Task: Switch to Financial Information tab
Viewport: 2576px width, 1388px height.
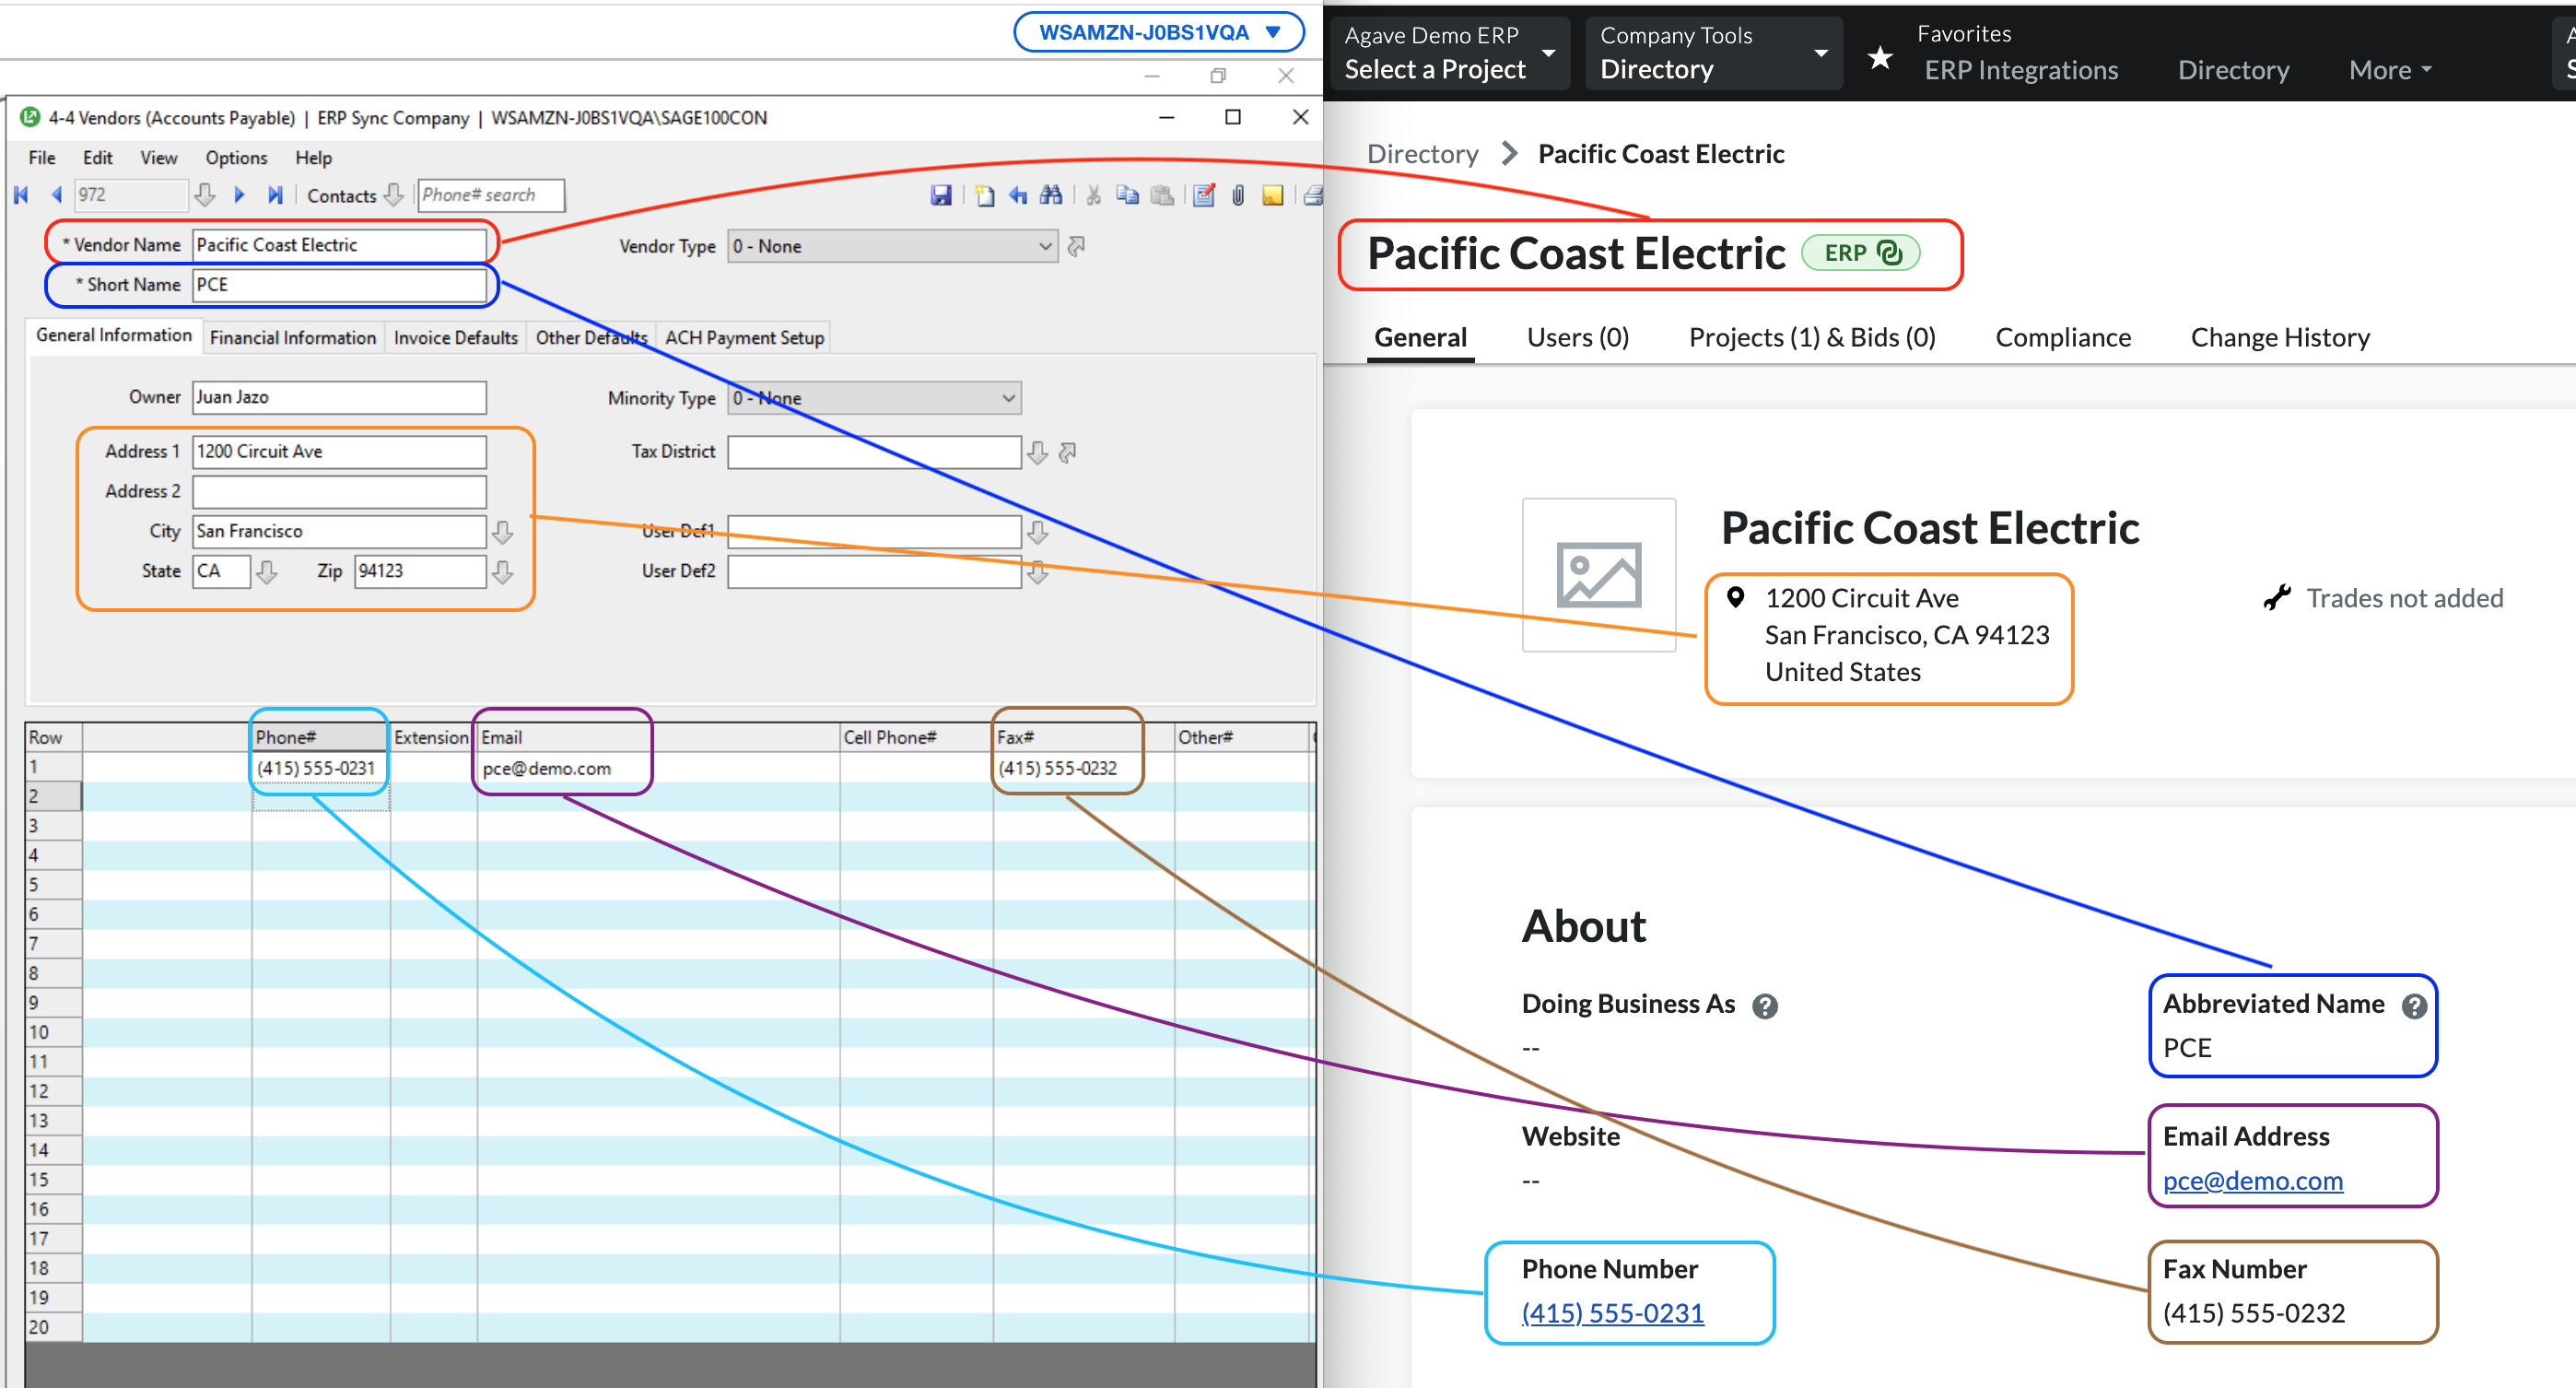Action: (x=293, y=338)
